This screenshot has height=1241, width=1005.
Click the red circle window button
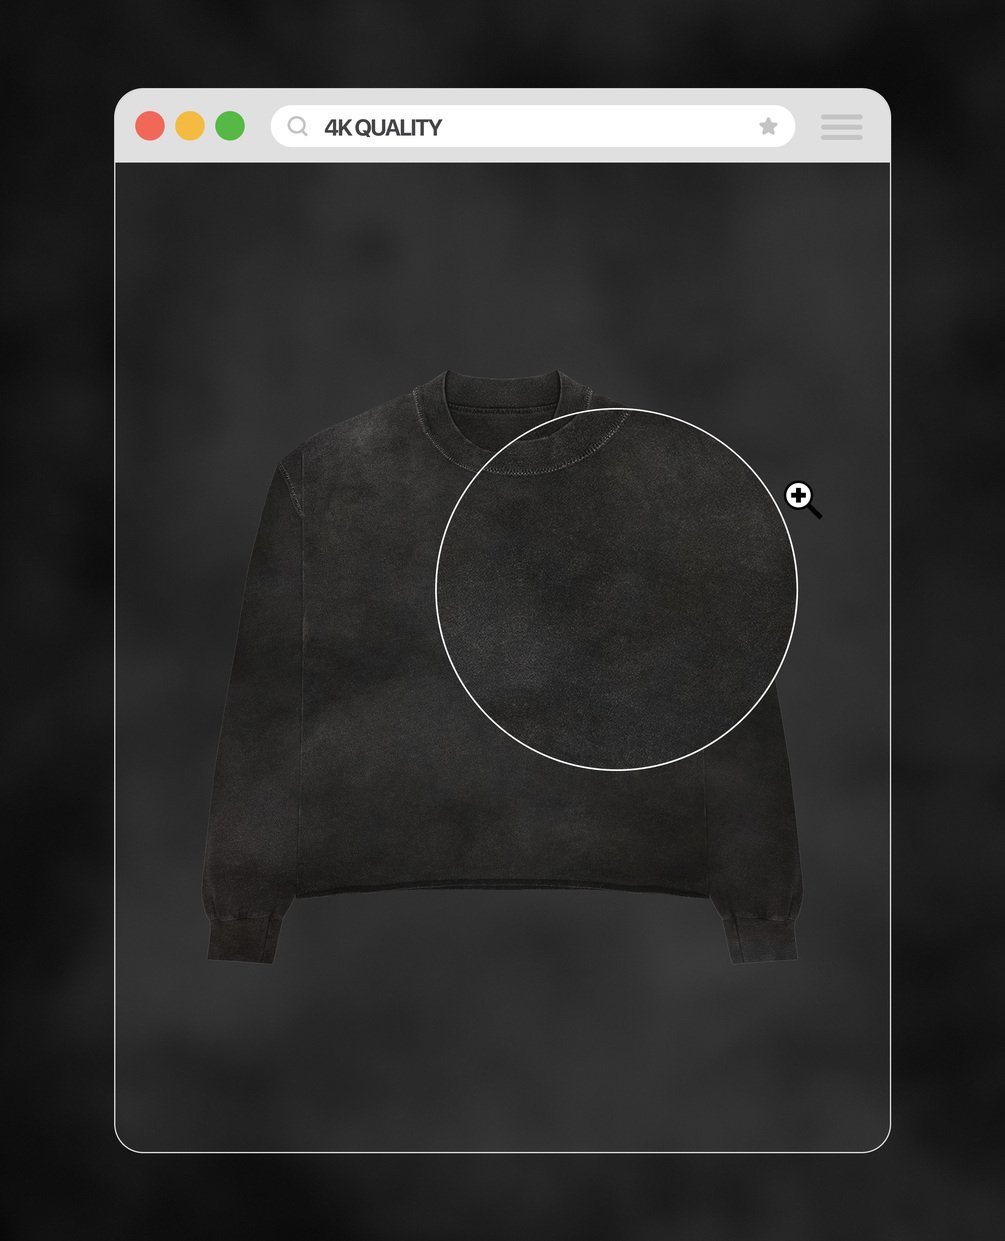(x=150, y=126)
